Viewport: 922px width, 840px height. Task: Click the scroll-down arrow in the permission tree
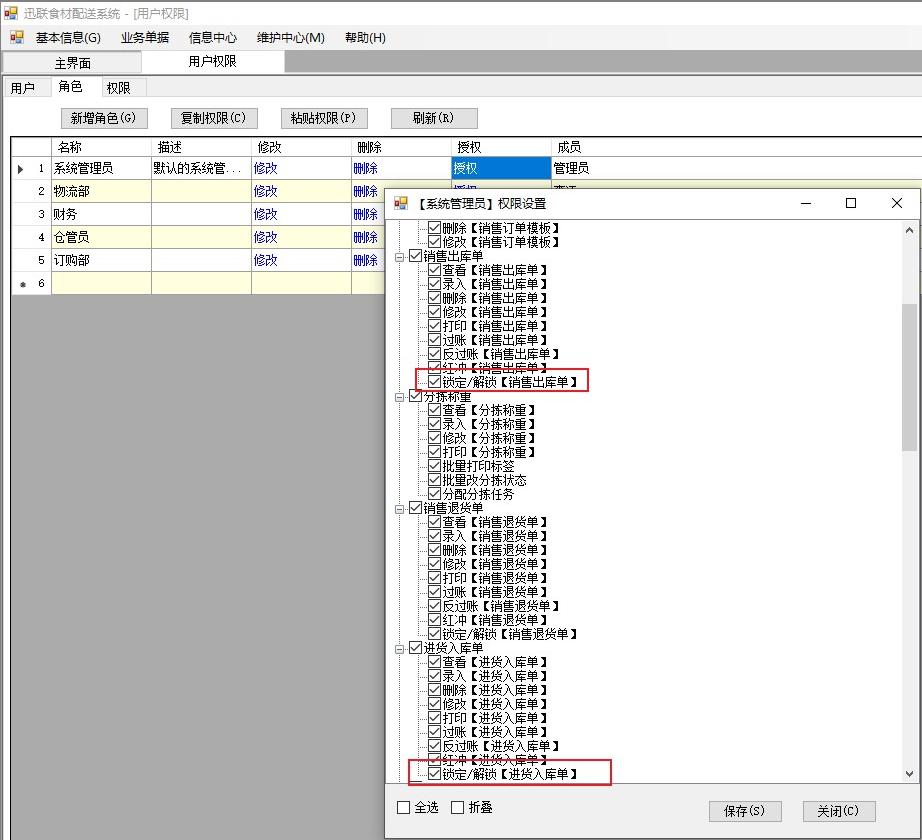coord(910,774)
